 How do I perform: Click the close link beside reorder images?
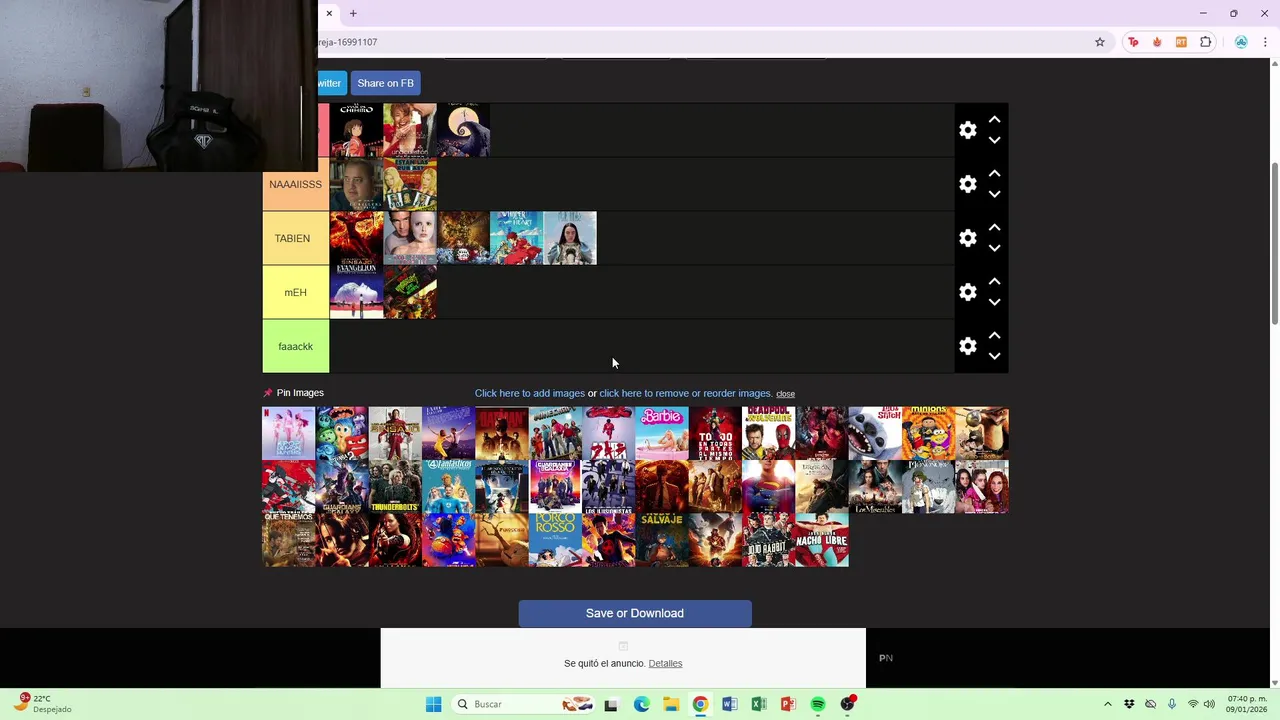click(785, 394)
